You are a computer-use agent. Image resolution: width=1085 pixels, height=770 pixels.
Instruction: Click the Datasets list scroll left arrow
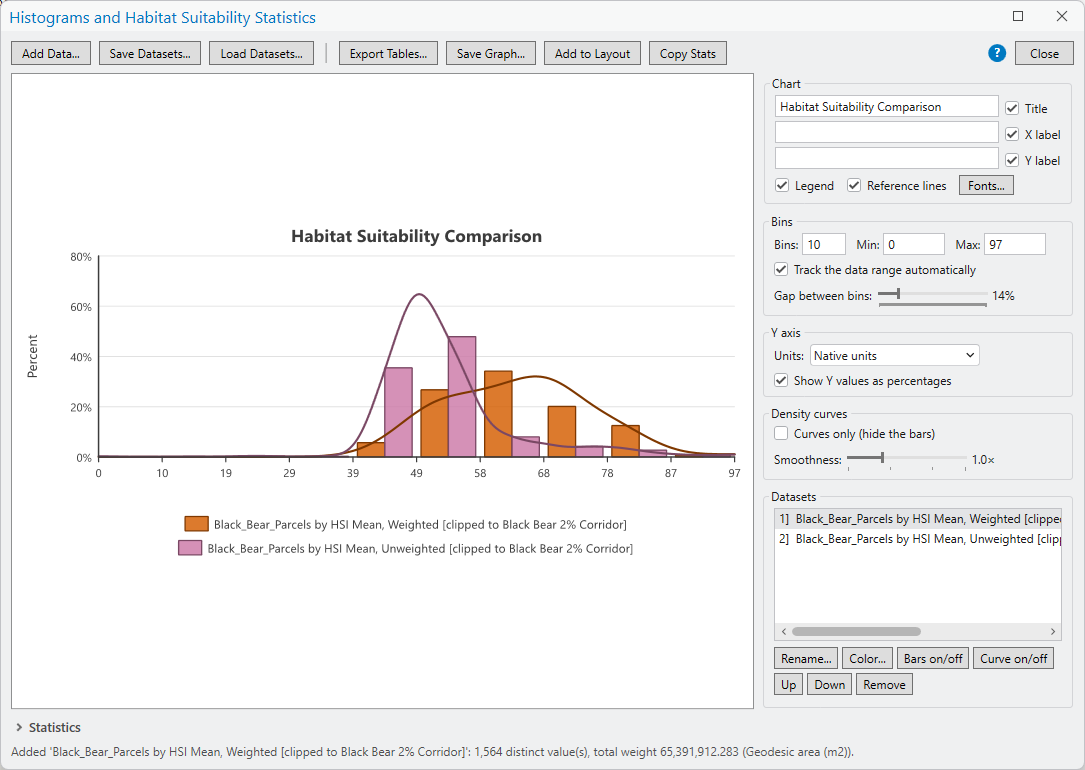pyautogui.click(x=783, y=631)
